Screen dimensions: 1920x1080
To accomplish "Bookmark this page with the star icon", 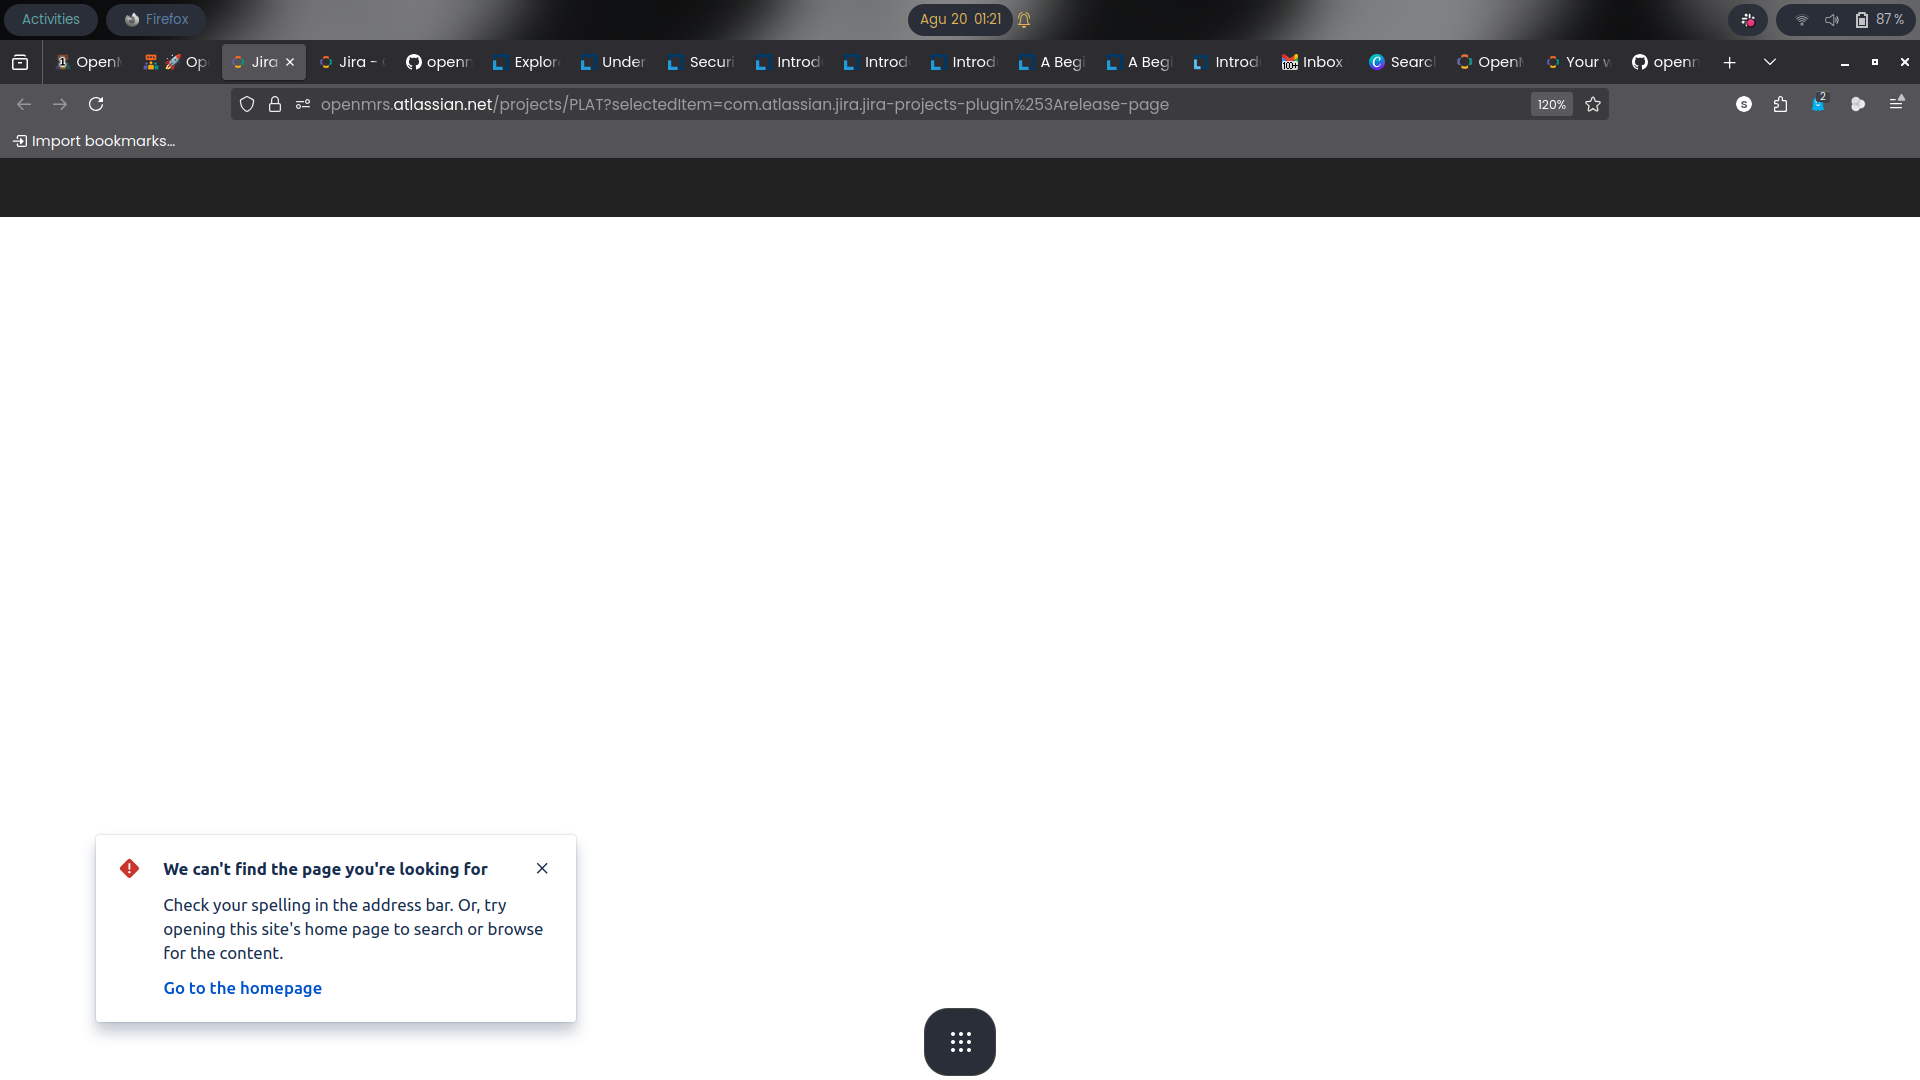I will (x=1593, y=104).
